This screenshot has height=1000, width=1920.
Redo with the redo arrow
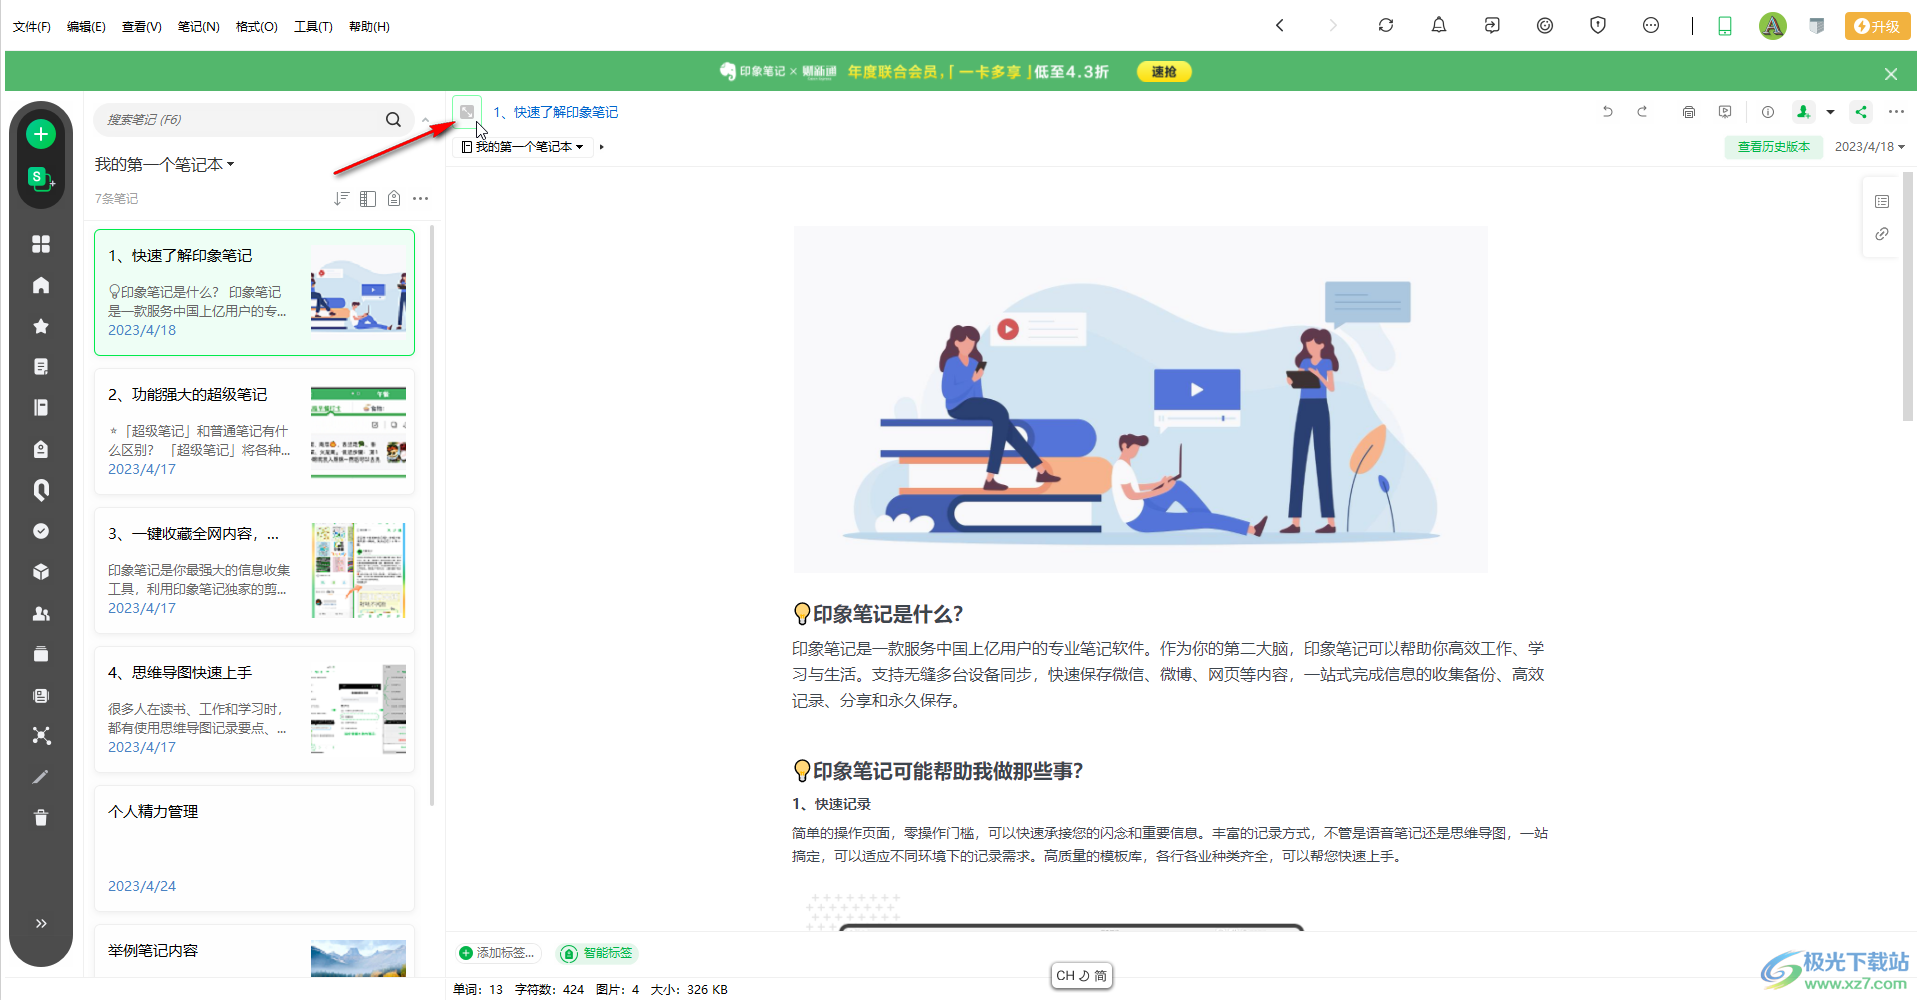[1642, 112]
